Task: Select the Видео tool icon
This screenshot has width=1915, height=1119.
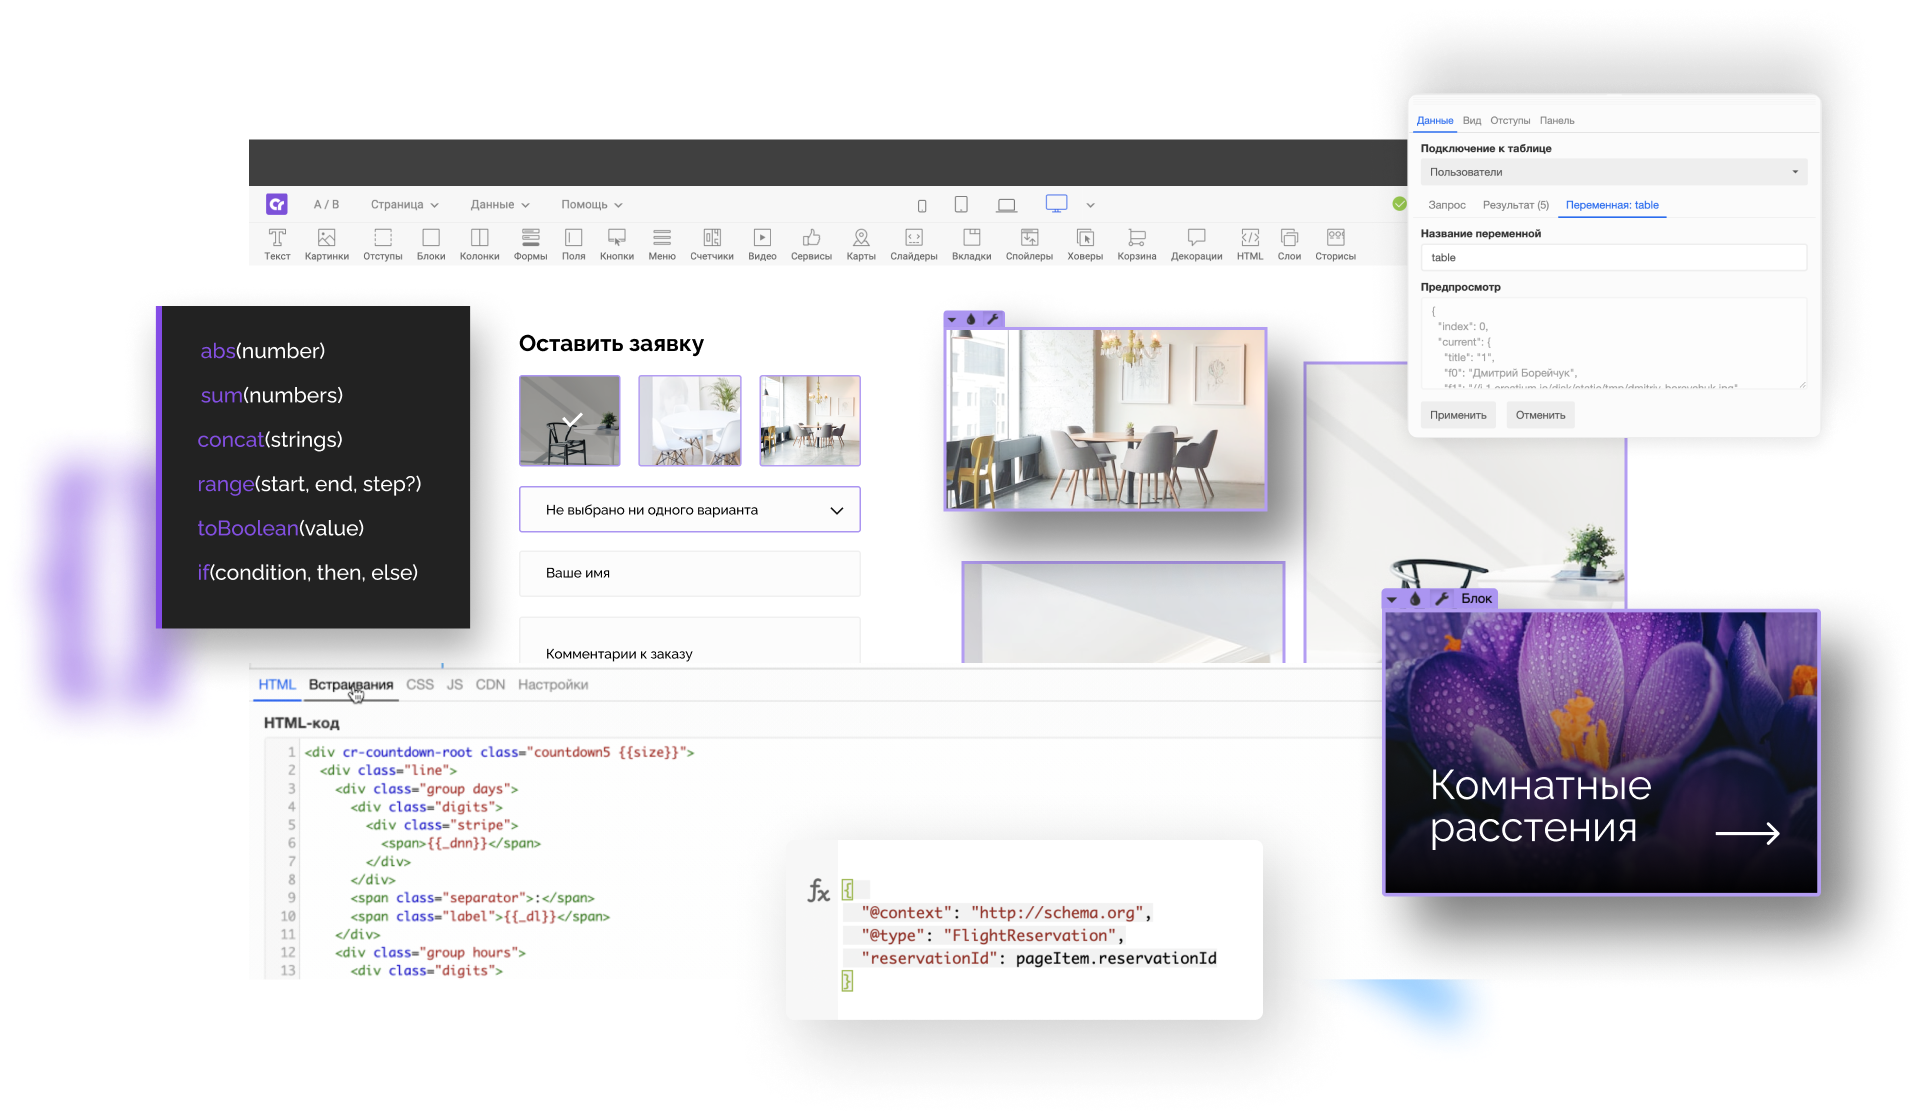Action: (762, 243)
